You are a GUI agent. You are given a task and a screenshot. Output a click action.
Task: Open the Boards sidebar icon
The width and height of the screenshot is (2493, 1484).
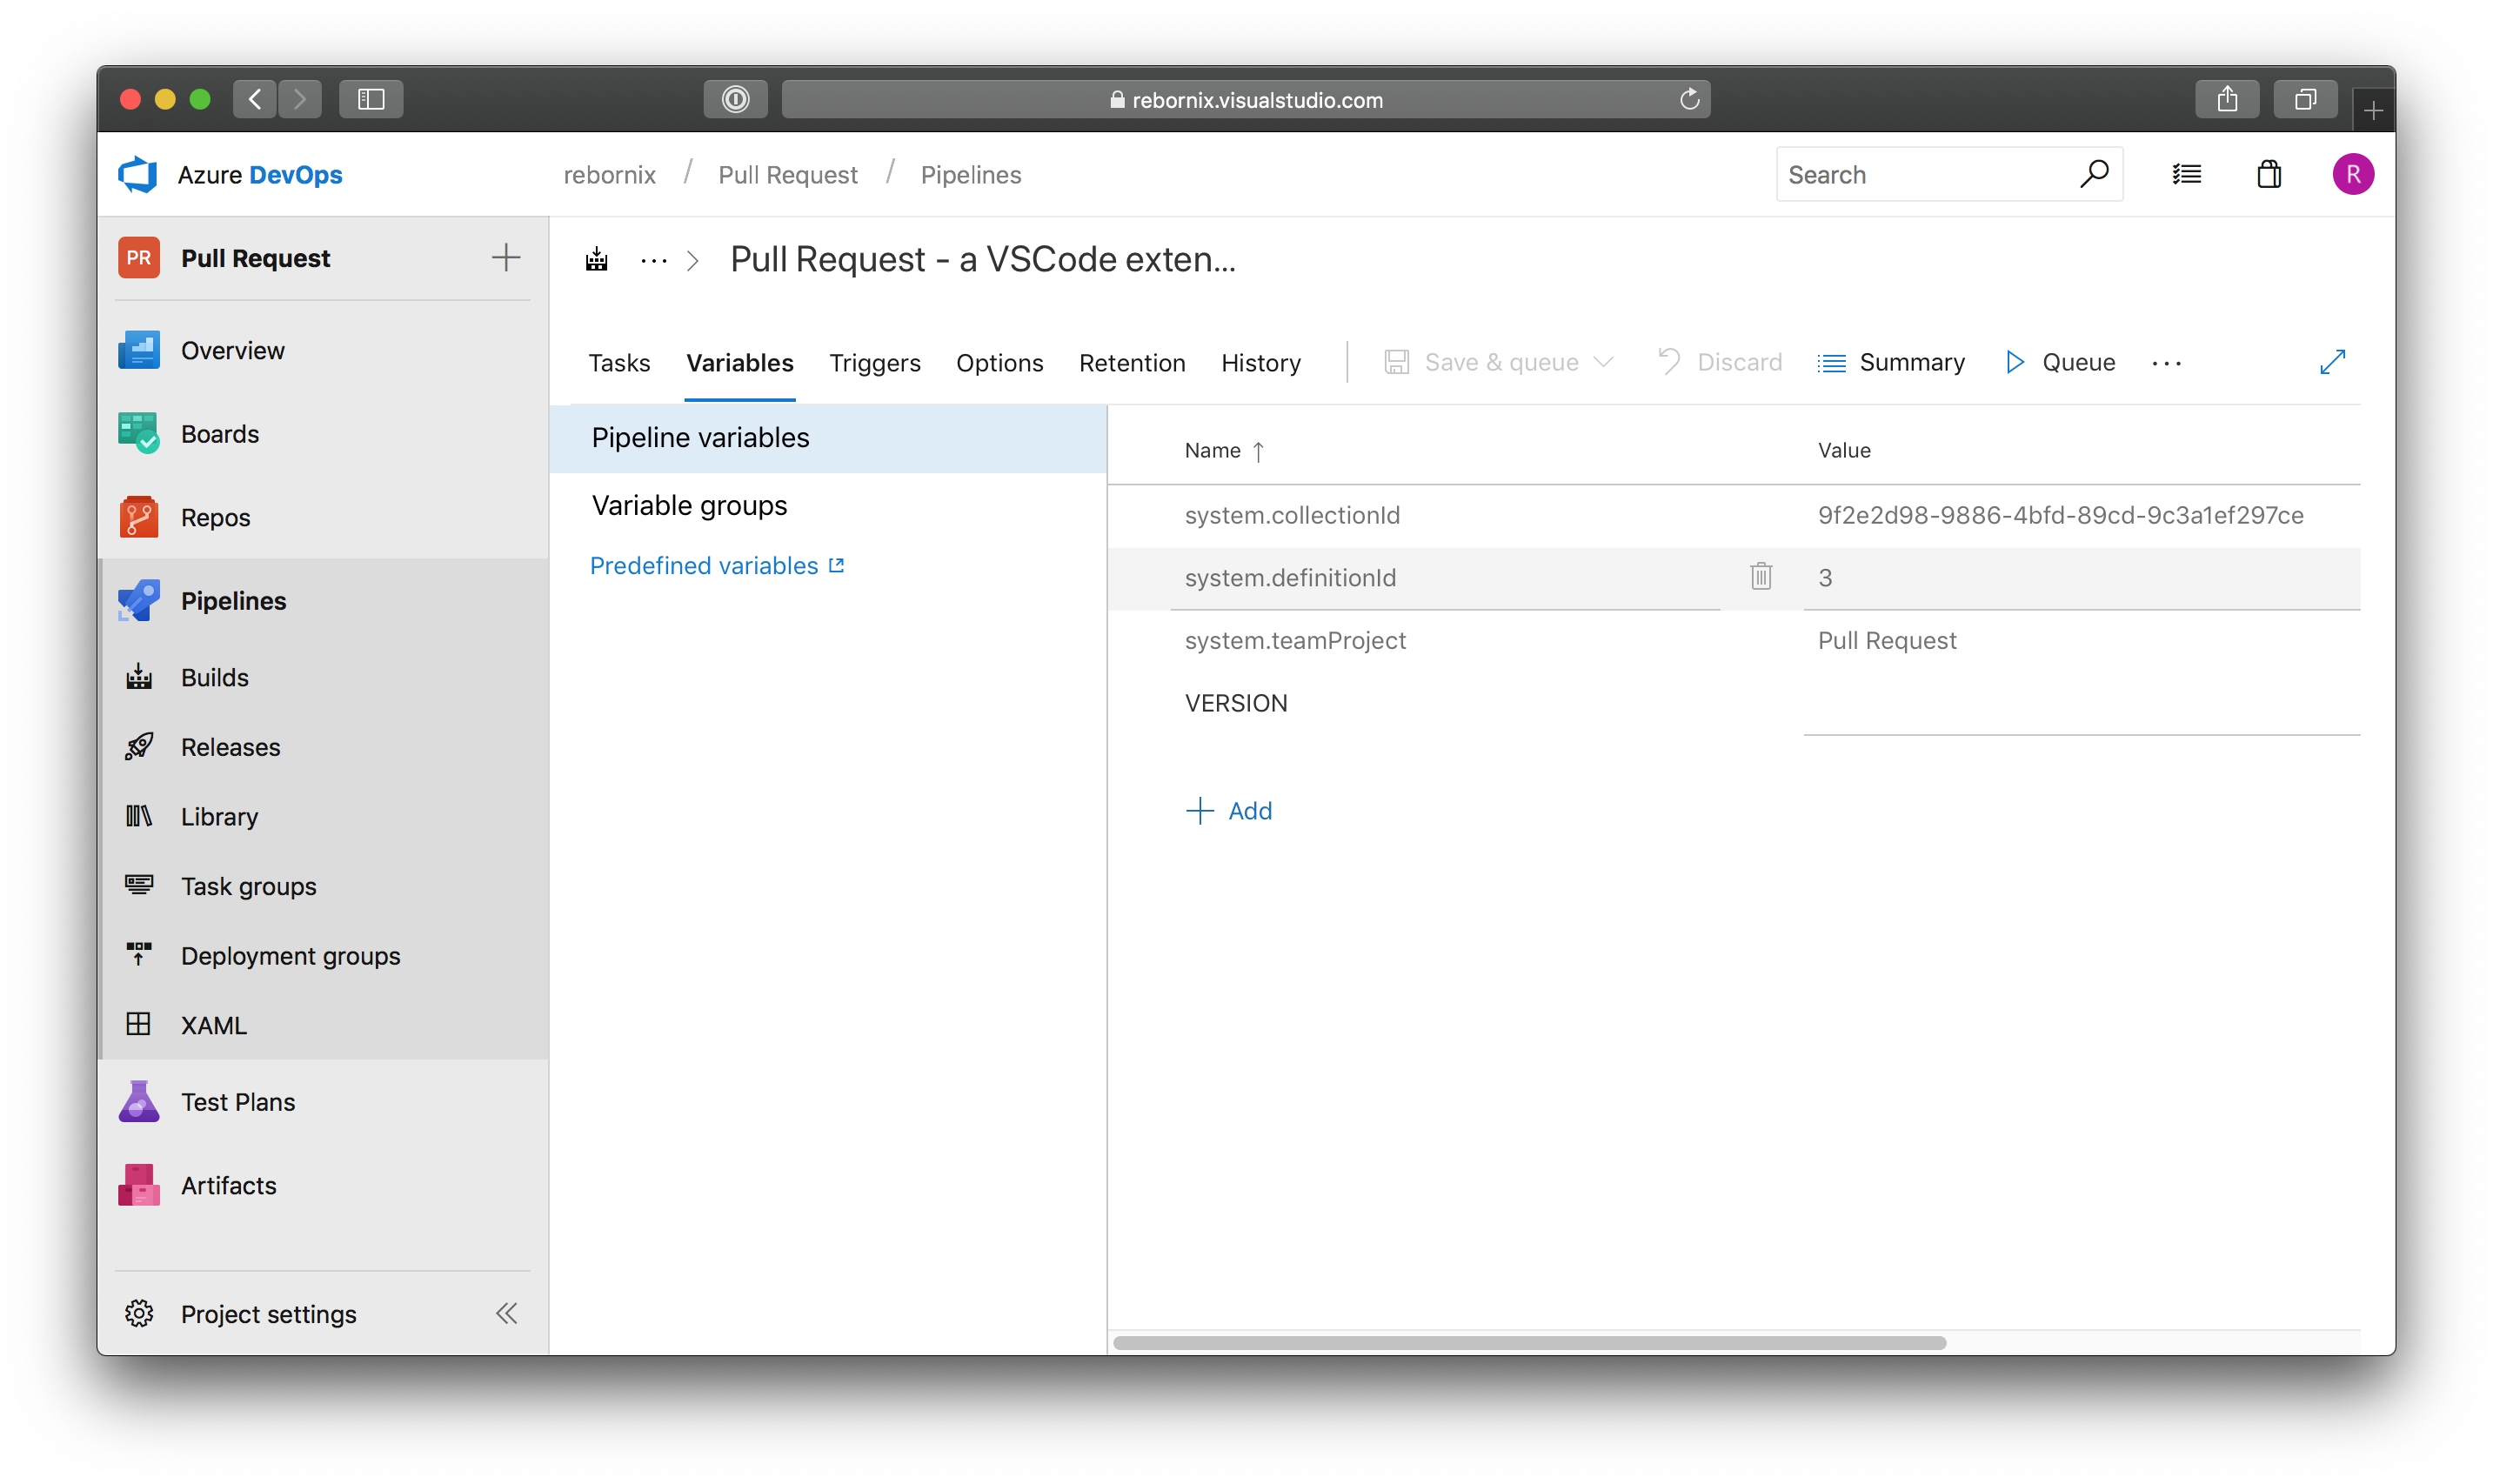pos(138,433)
